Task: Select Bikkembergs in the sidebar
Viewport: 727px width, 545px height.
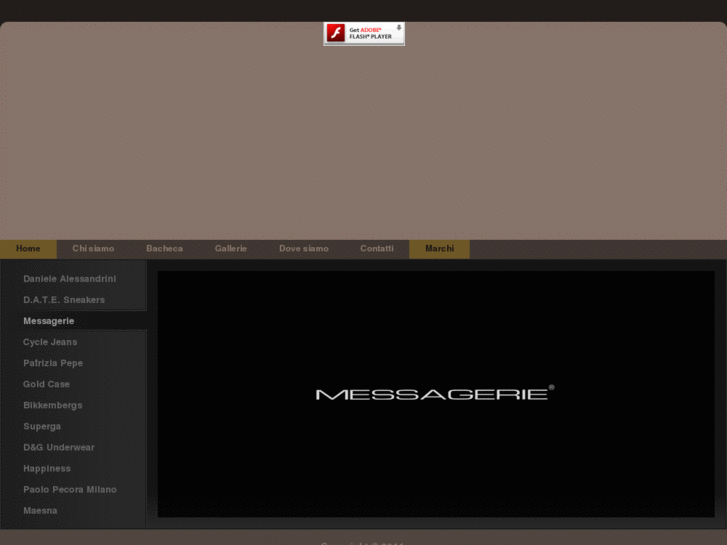Action: [x=53, y=405]
